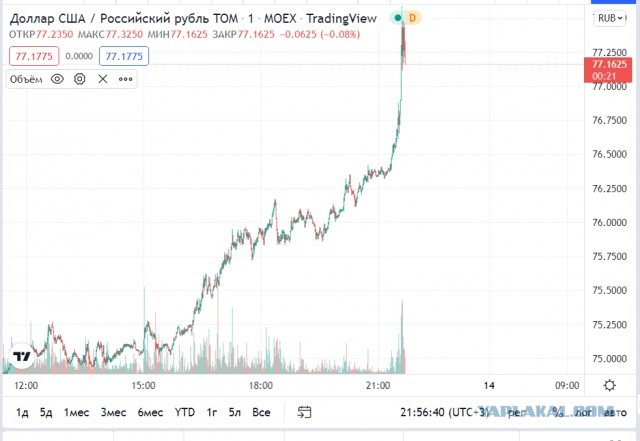Click the MOEX exchange label in title
This screenshot has width=640, height=441.
click(280, 18)
